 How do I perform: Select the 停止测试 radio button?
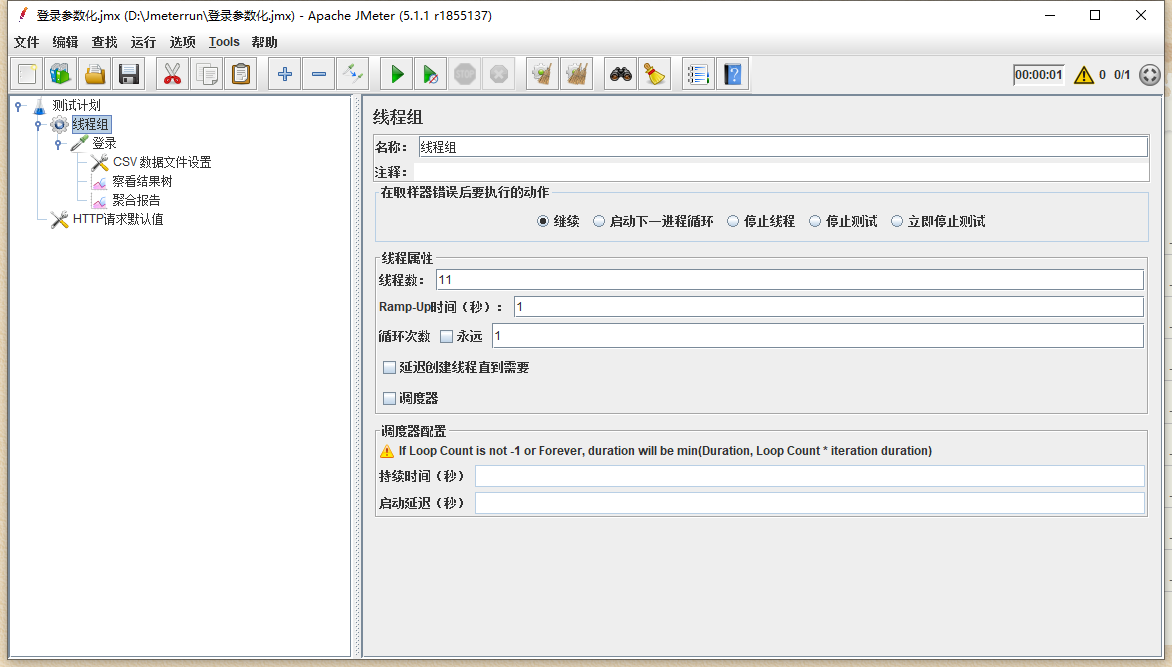815,221
